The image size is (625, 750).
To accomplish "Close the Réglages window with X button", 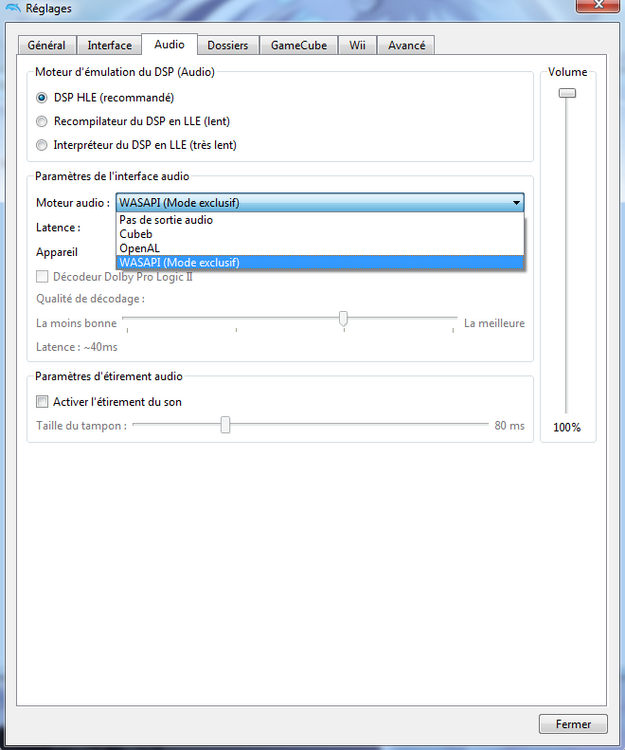I will tap(597, 5).
